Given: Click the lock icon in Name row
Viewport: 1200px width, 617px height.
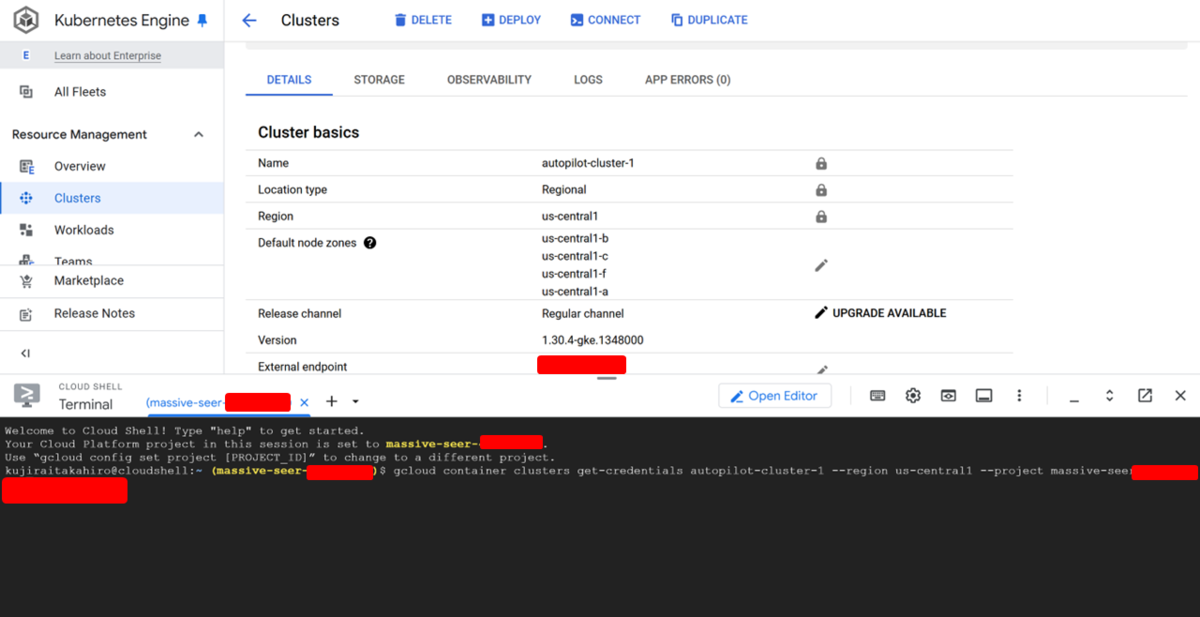Looking at the screenshot, I should (x=821, y=163).
